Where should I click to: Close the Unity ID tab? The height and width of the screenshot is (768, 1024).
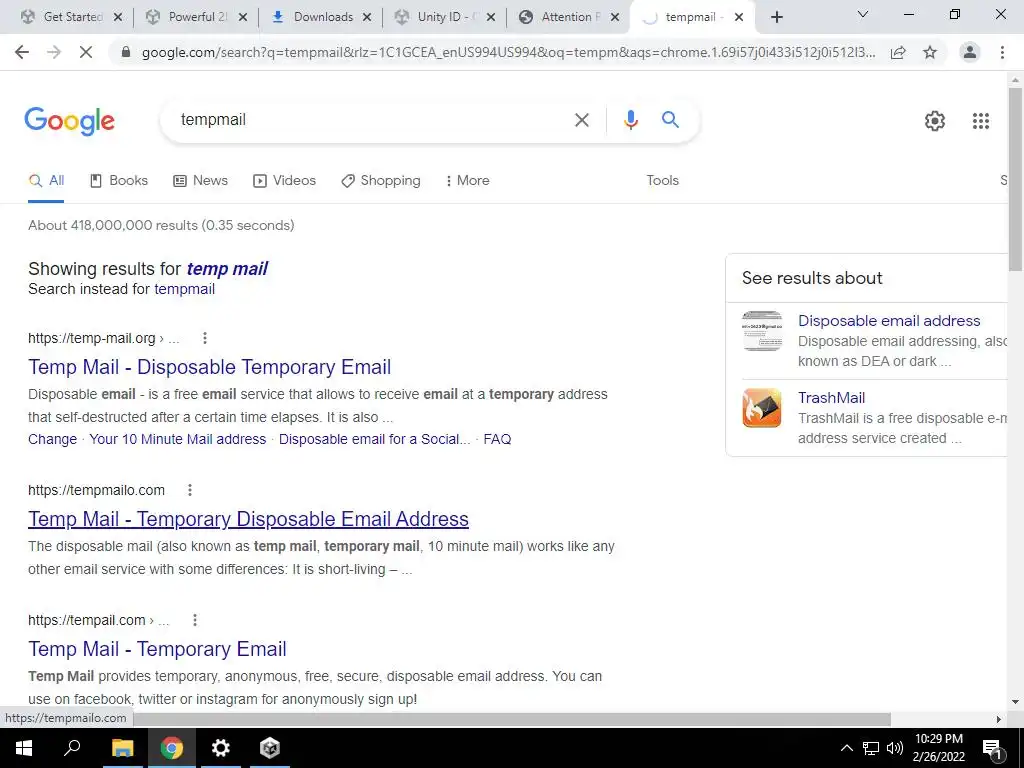(491, 17)
